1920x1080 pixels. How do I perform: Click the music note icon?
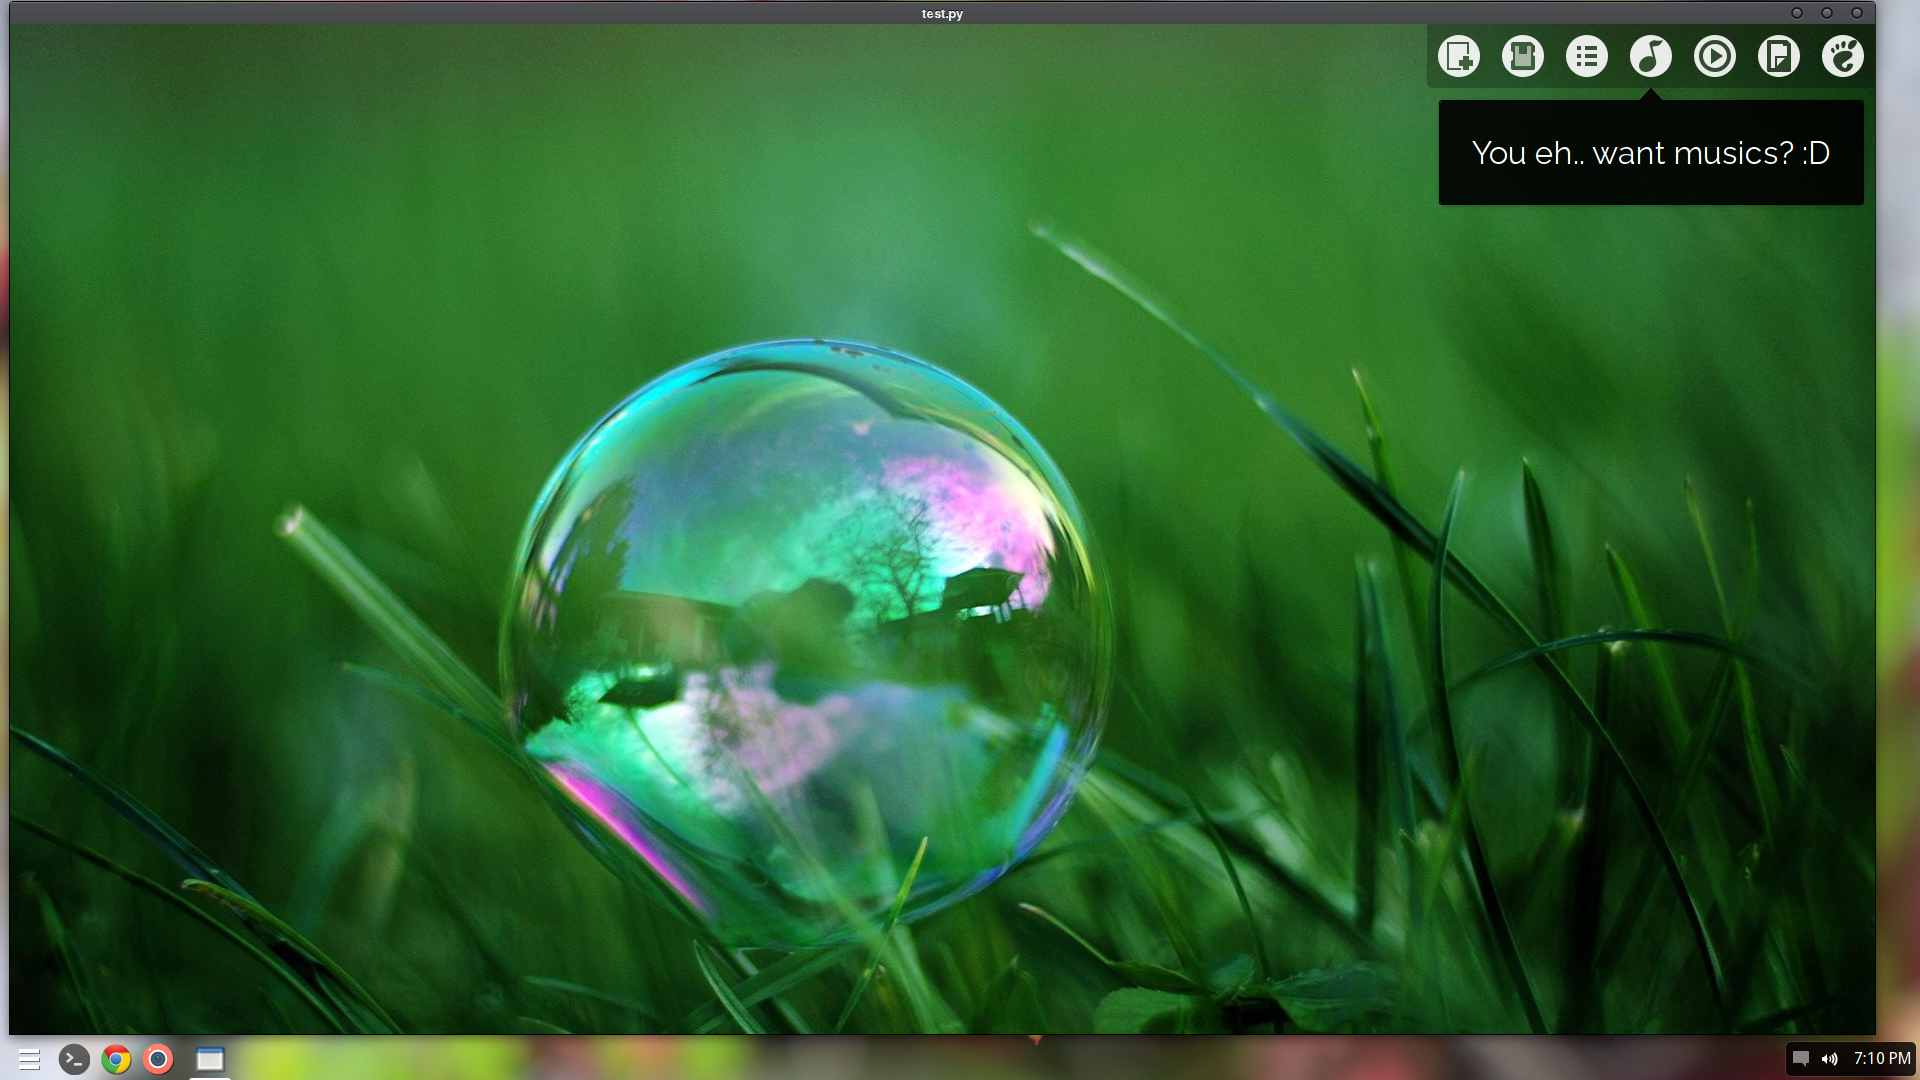[x=1651, y=56]
